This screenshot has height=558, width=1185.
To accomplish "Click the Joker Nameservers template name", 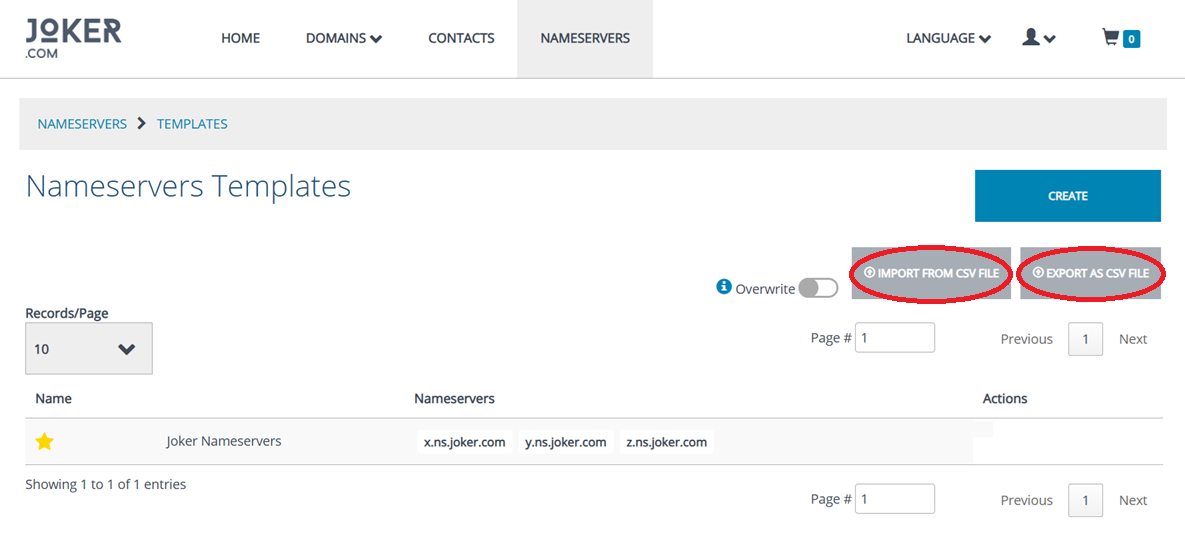I will pyautogui.click(x=224, y=441).
